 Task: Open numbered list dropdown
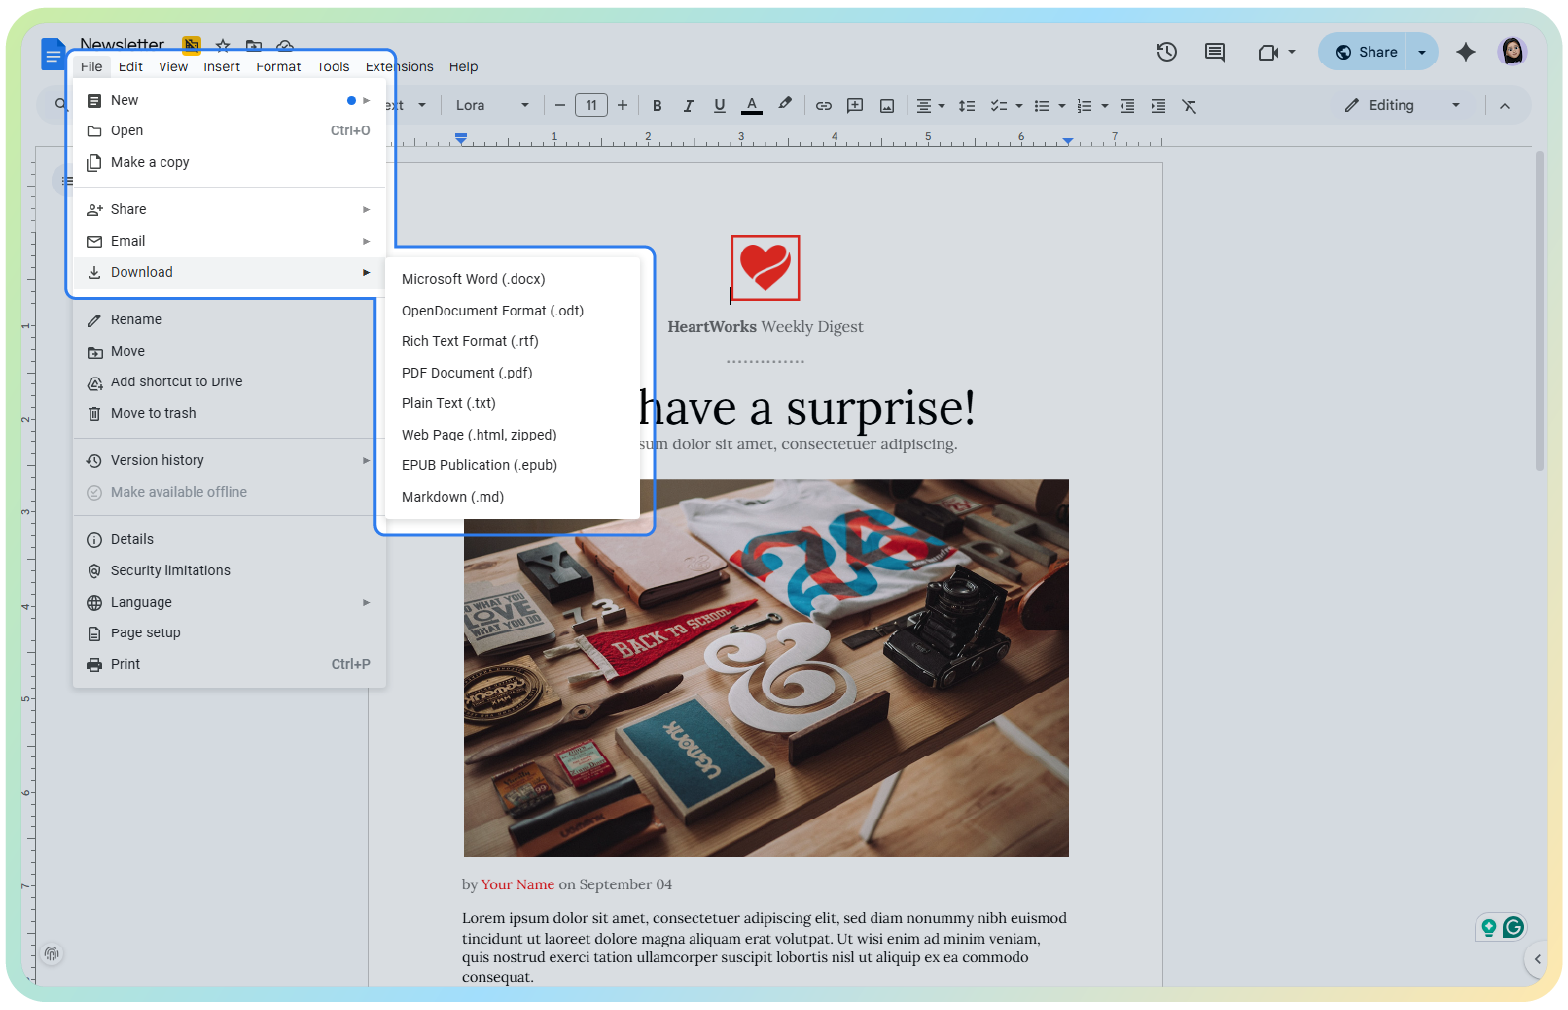pos(1092,106)
